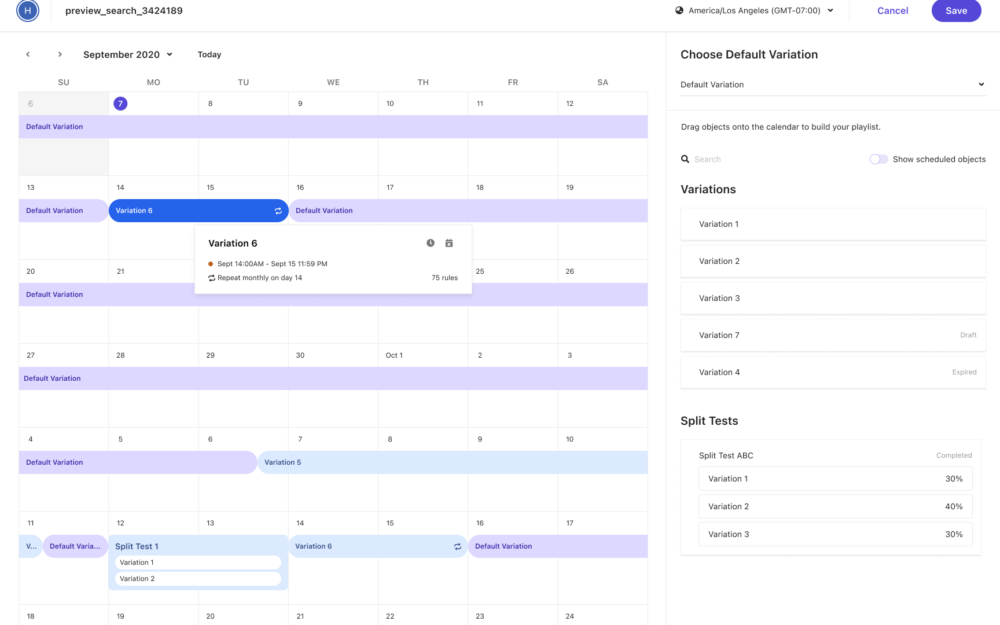This screenshot has width=1000, height=625.
Task: Click the calendar icon in Variation 6 popup
Action: tap(449, 243)
